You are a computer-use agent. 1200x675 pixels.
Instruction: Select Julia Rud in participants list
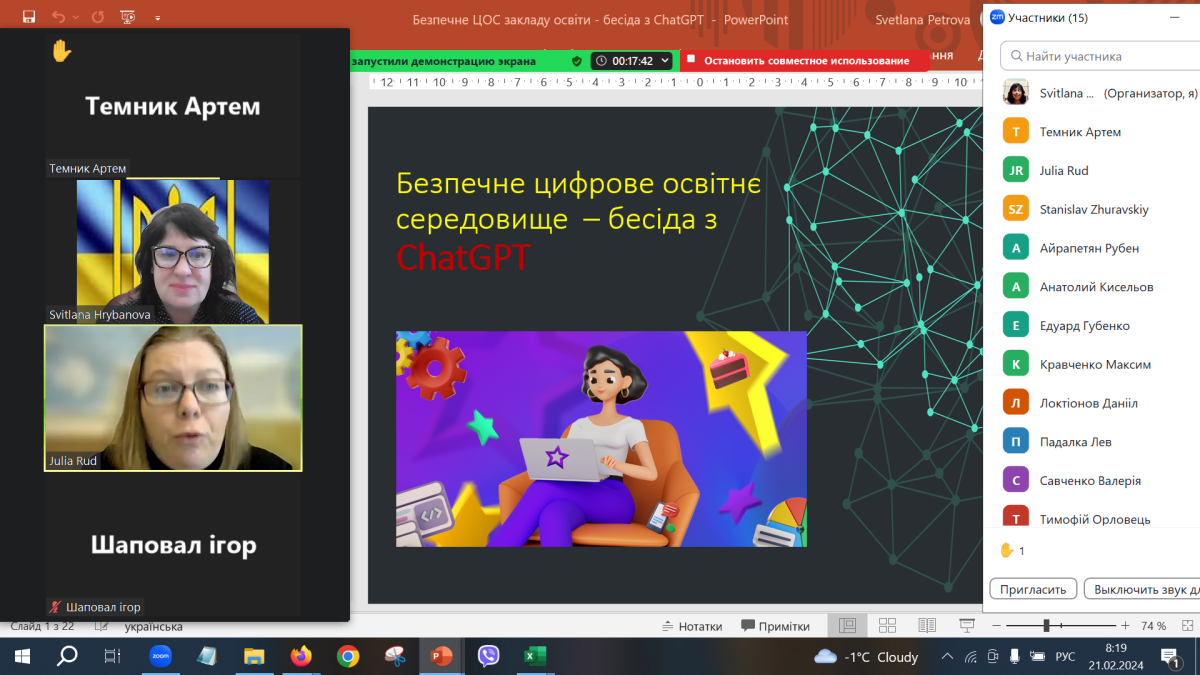1064,170
